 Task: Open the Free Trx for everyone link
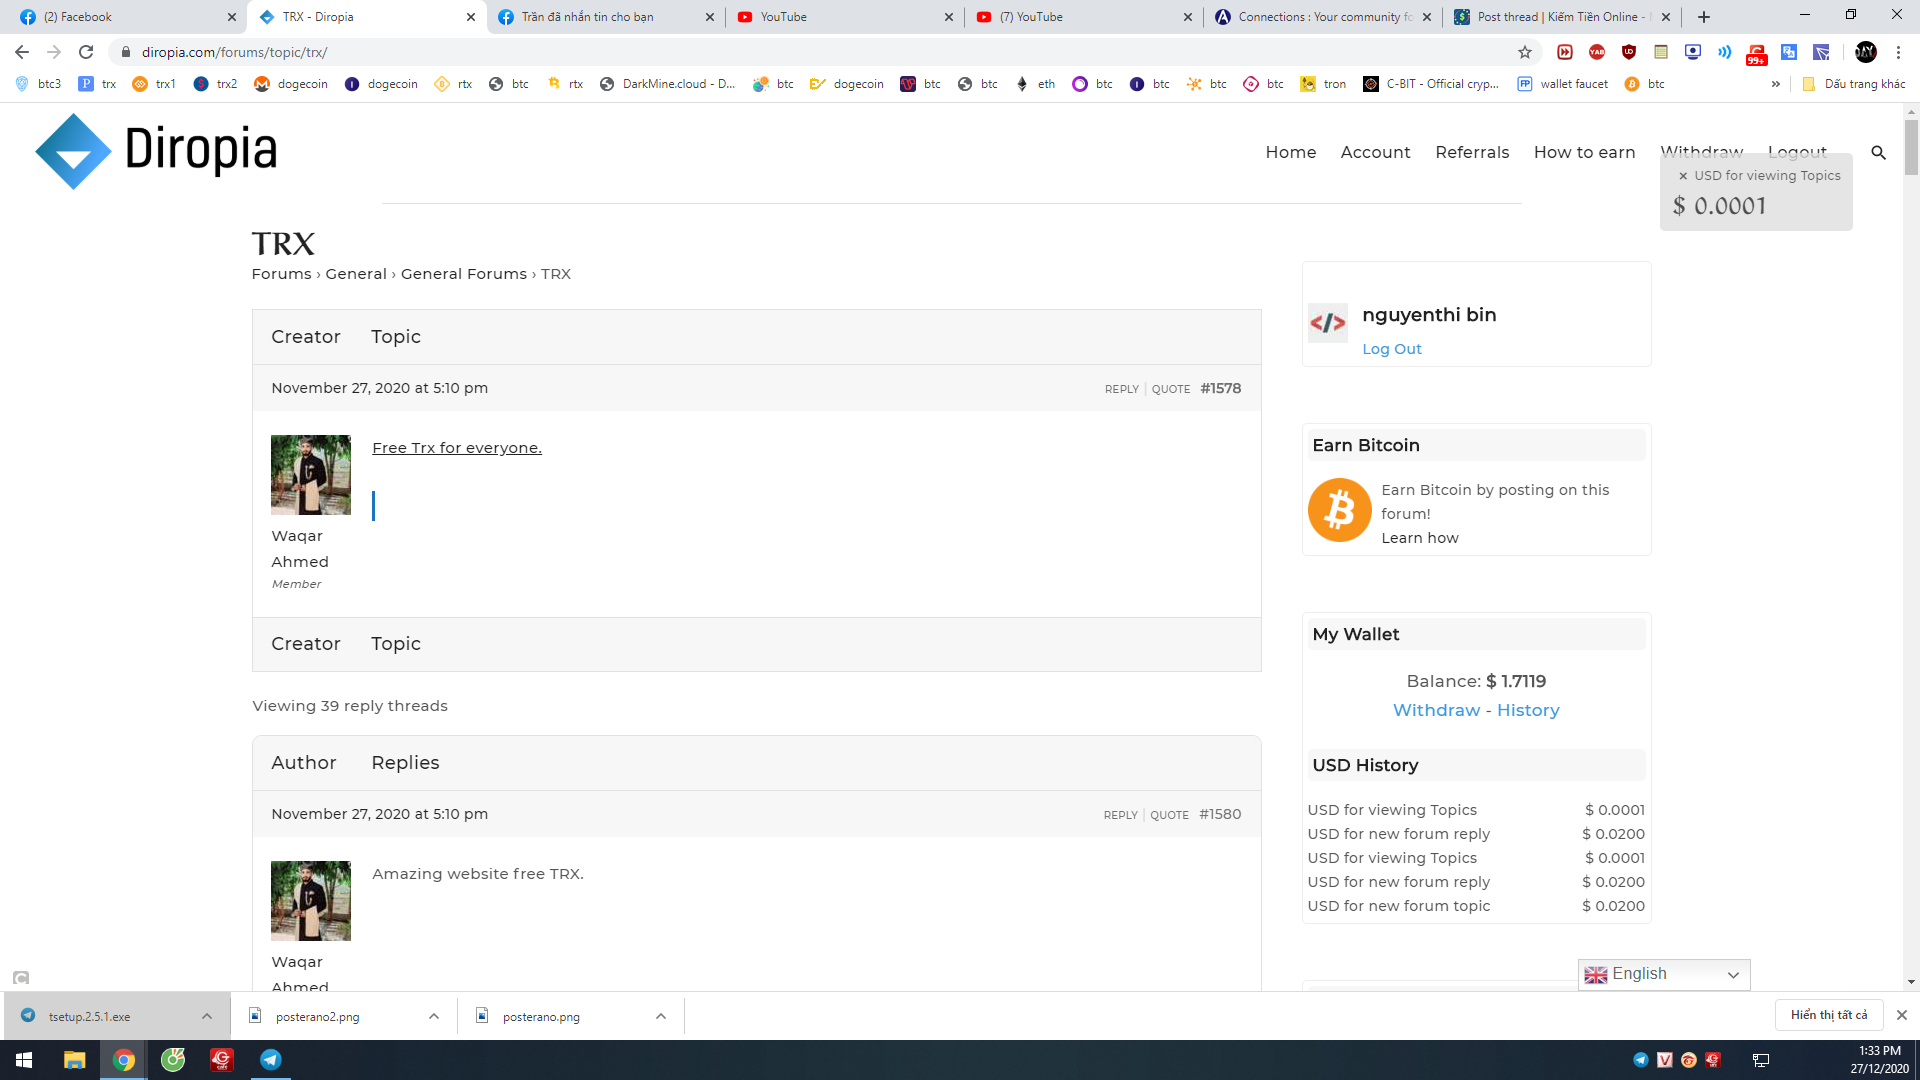(457, 448)
